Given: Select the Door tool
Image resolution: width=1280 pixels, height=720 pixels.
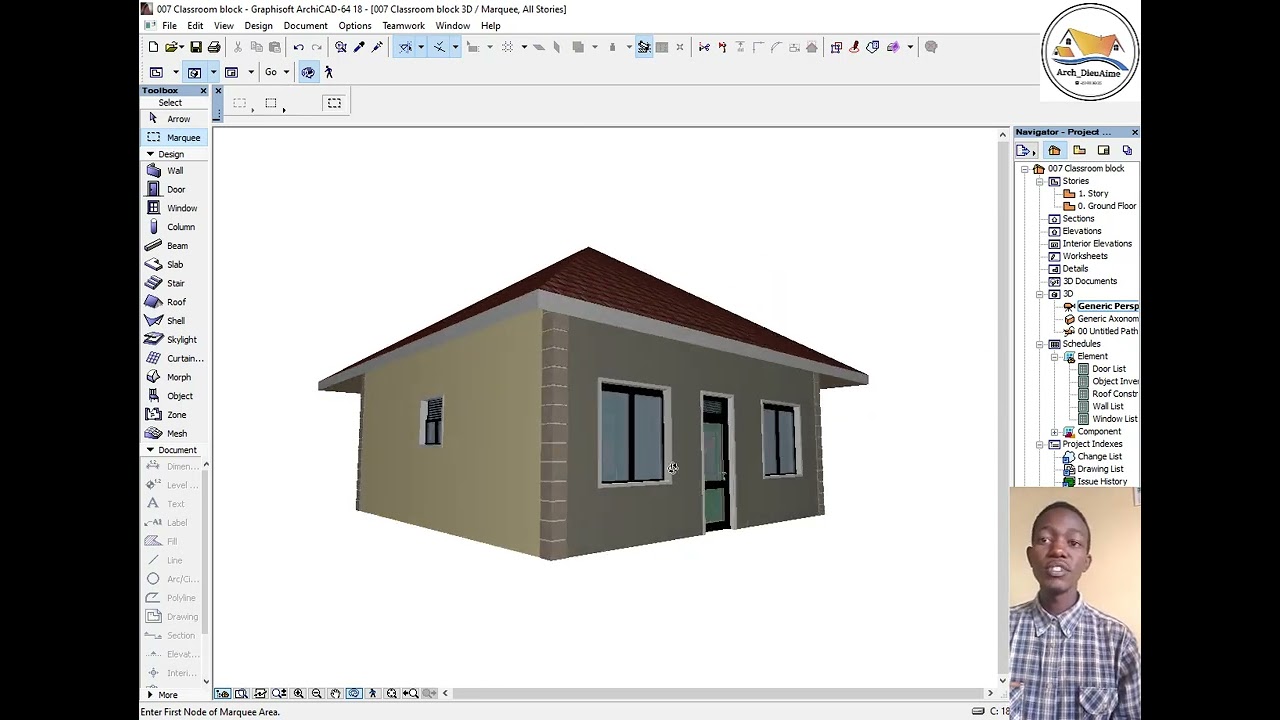Looking at the screenshot, I should (175, 189).
